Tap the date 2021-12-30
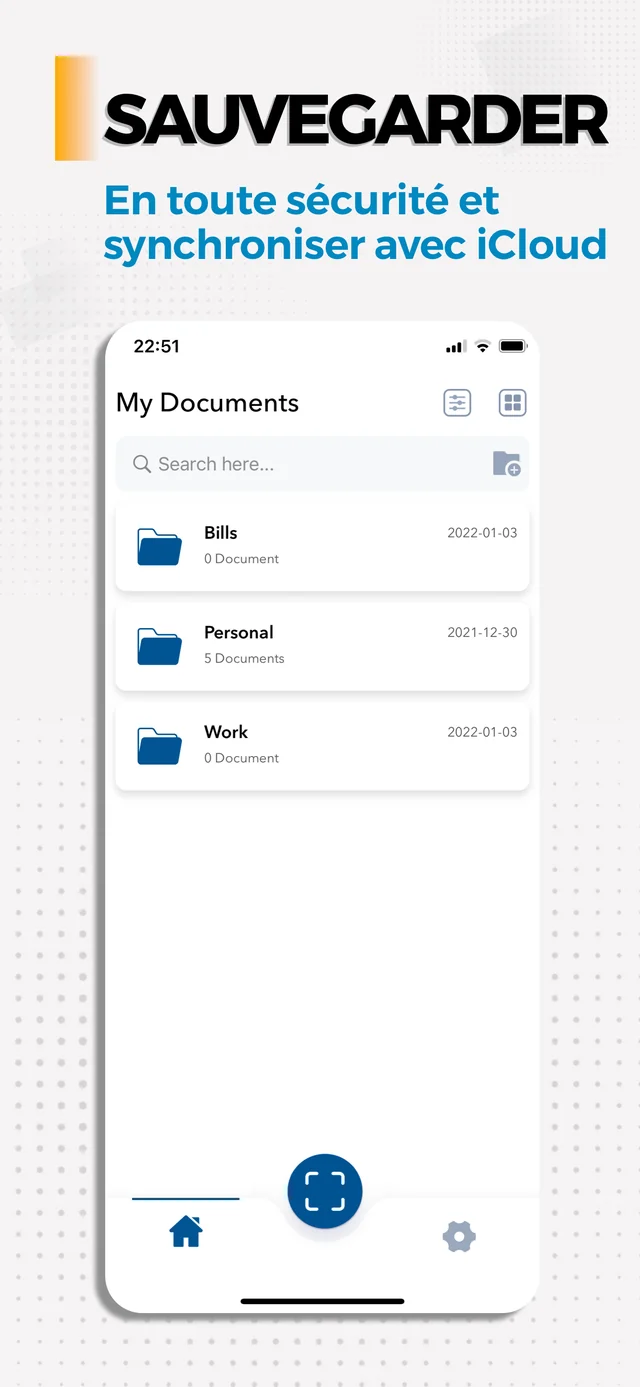Image resolution: width=640 pixels, height=1387 pixels. click(x=482, y=633)
